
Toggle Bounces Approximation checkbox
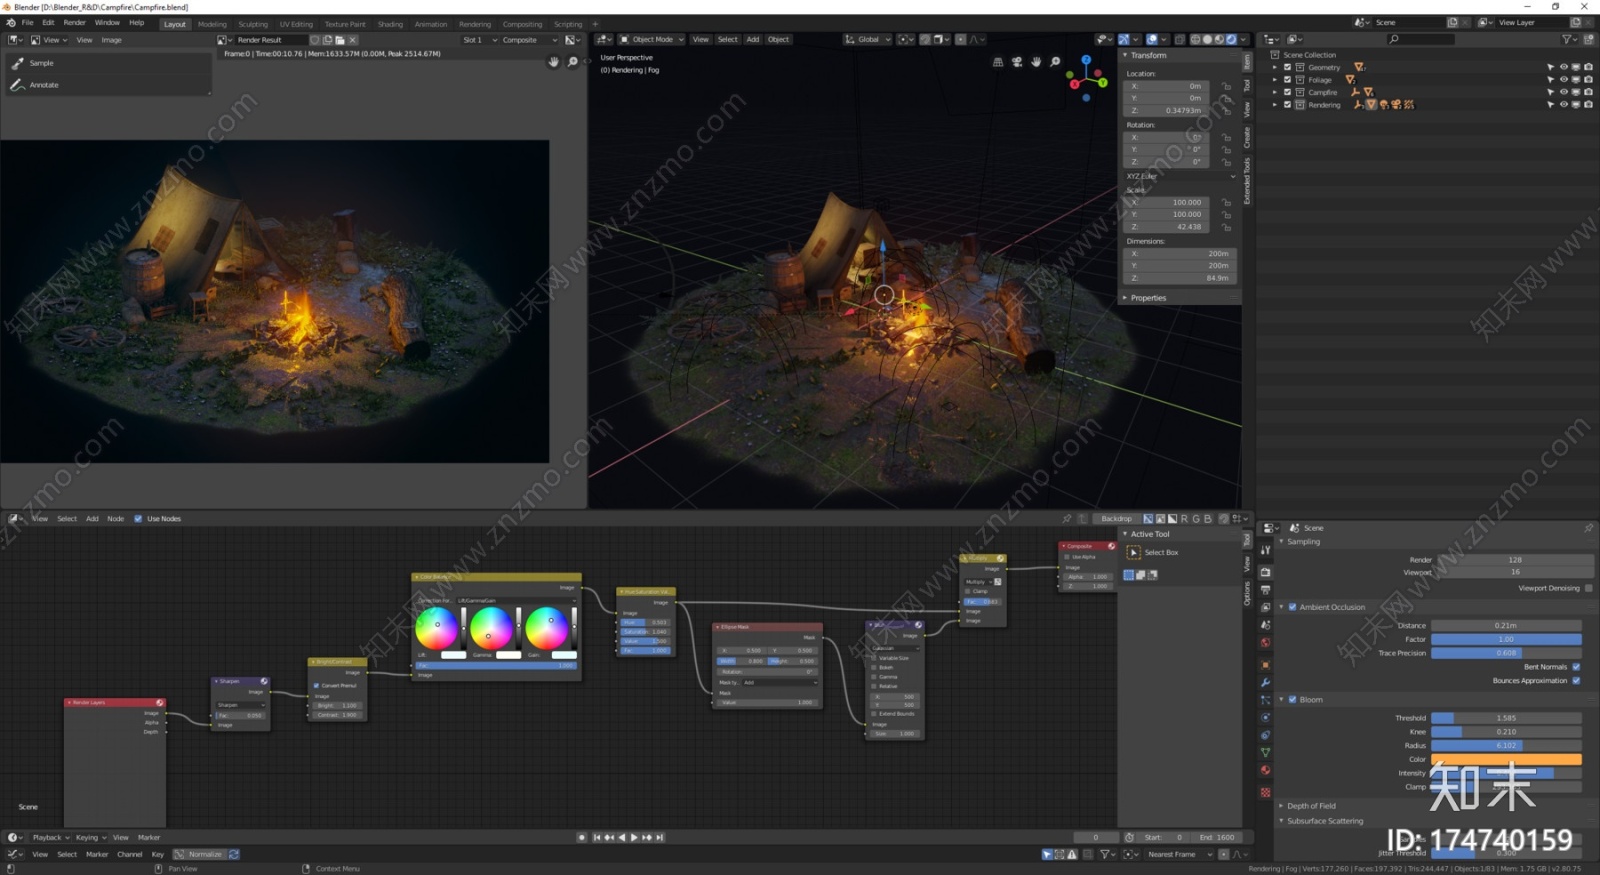click(x=1576, y=681)
